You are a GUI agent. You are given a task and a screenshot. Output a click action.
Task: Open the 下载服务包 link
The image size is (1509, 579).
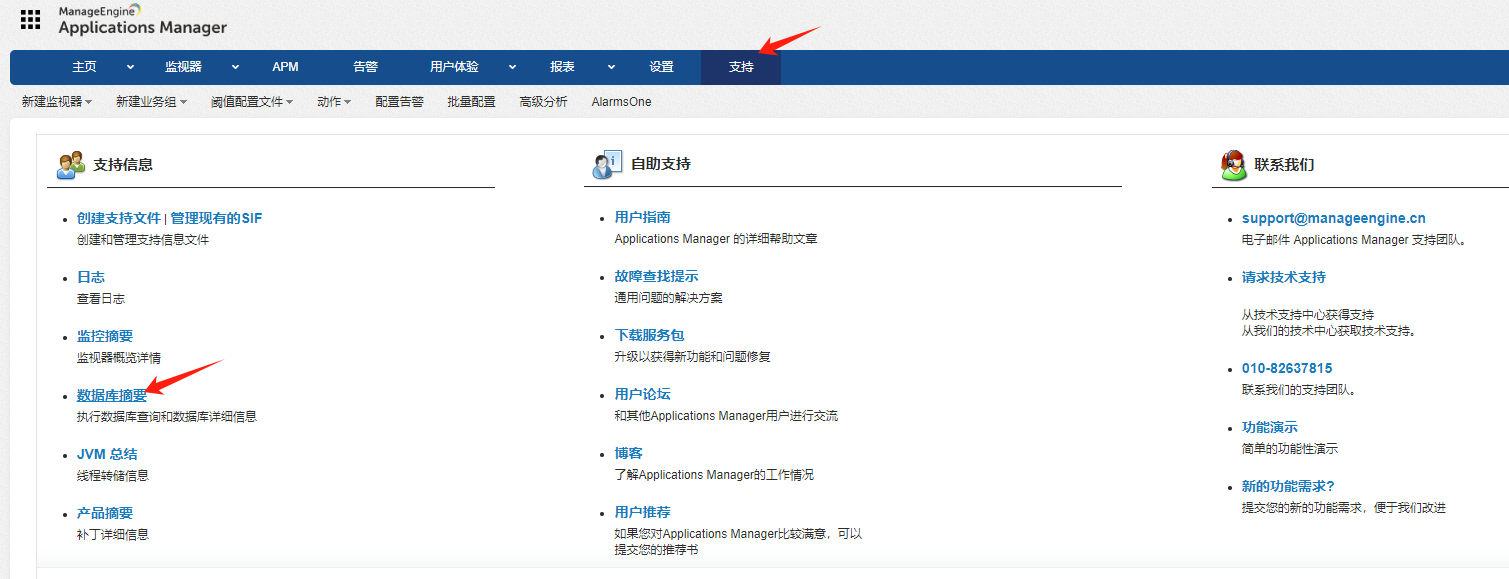[x=649, y=335]
